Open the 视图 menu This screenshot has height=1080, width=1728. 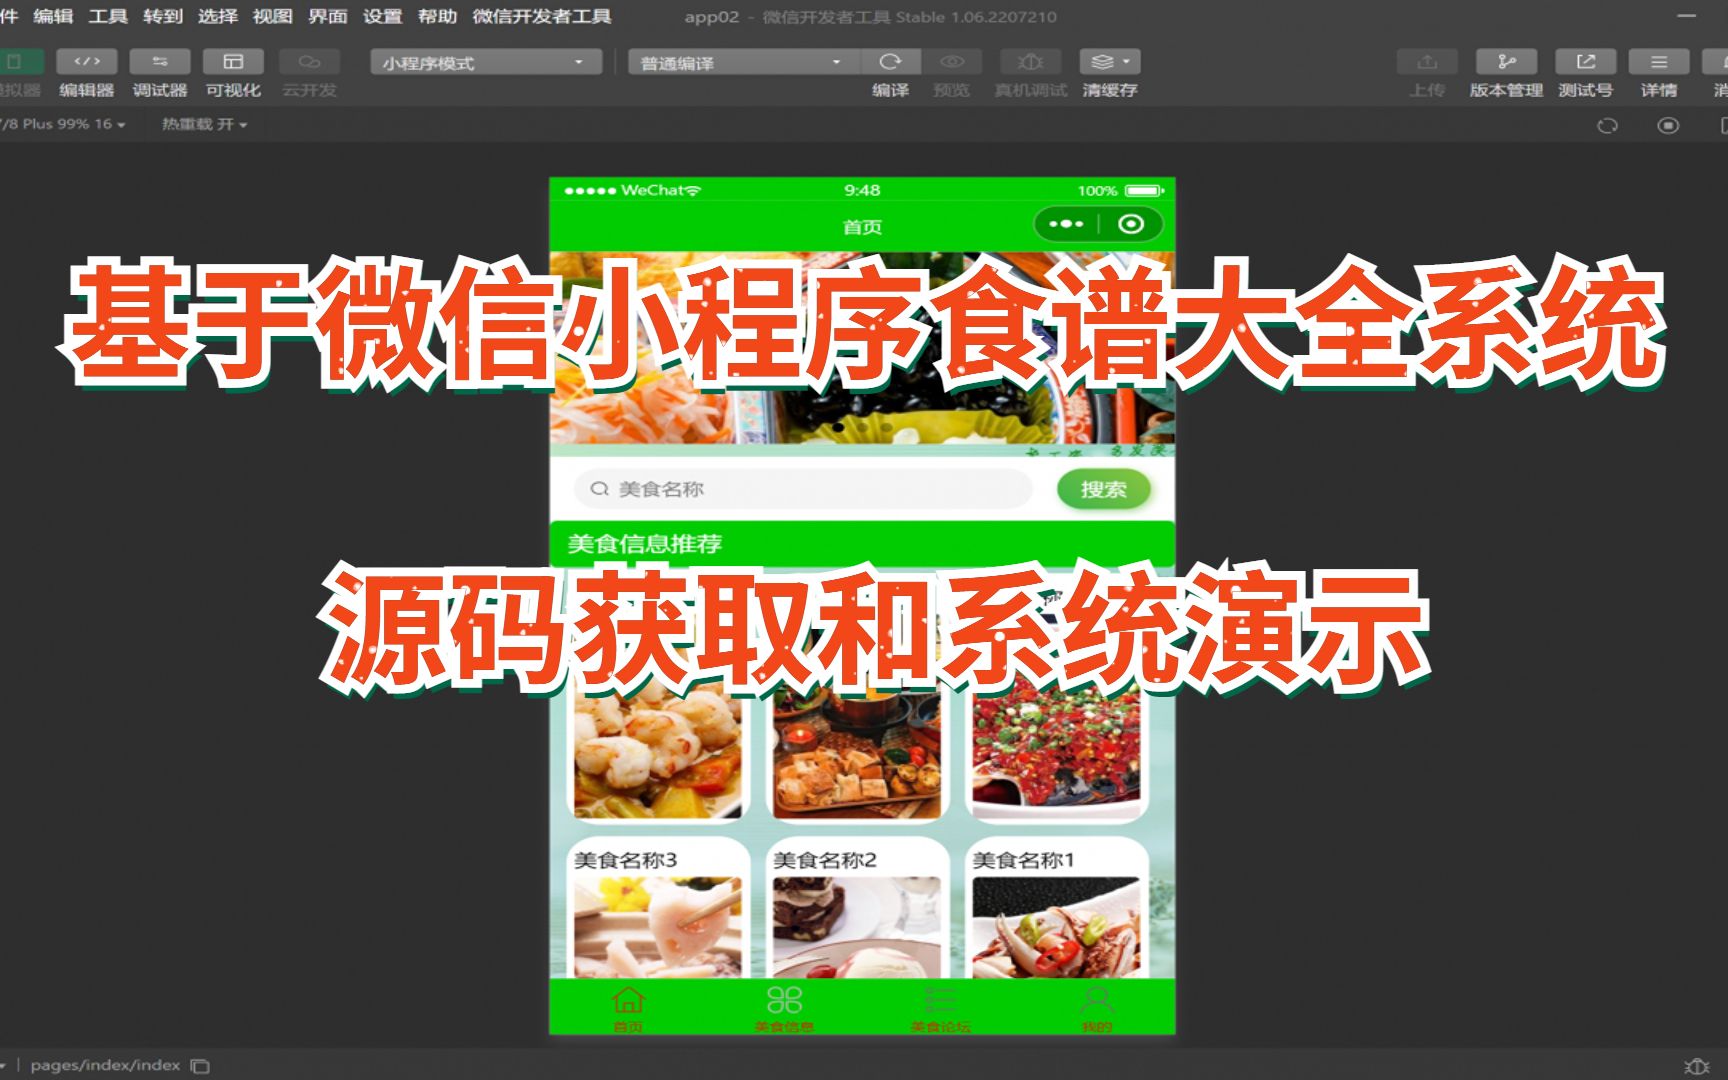(272, 16)
